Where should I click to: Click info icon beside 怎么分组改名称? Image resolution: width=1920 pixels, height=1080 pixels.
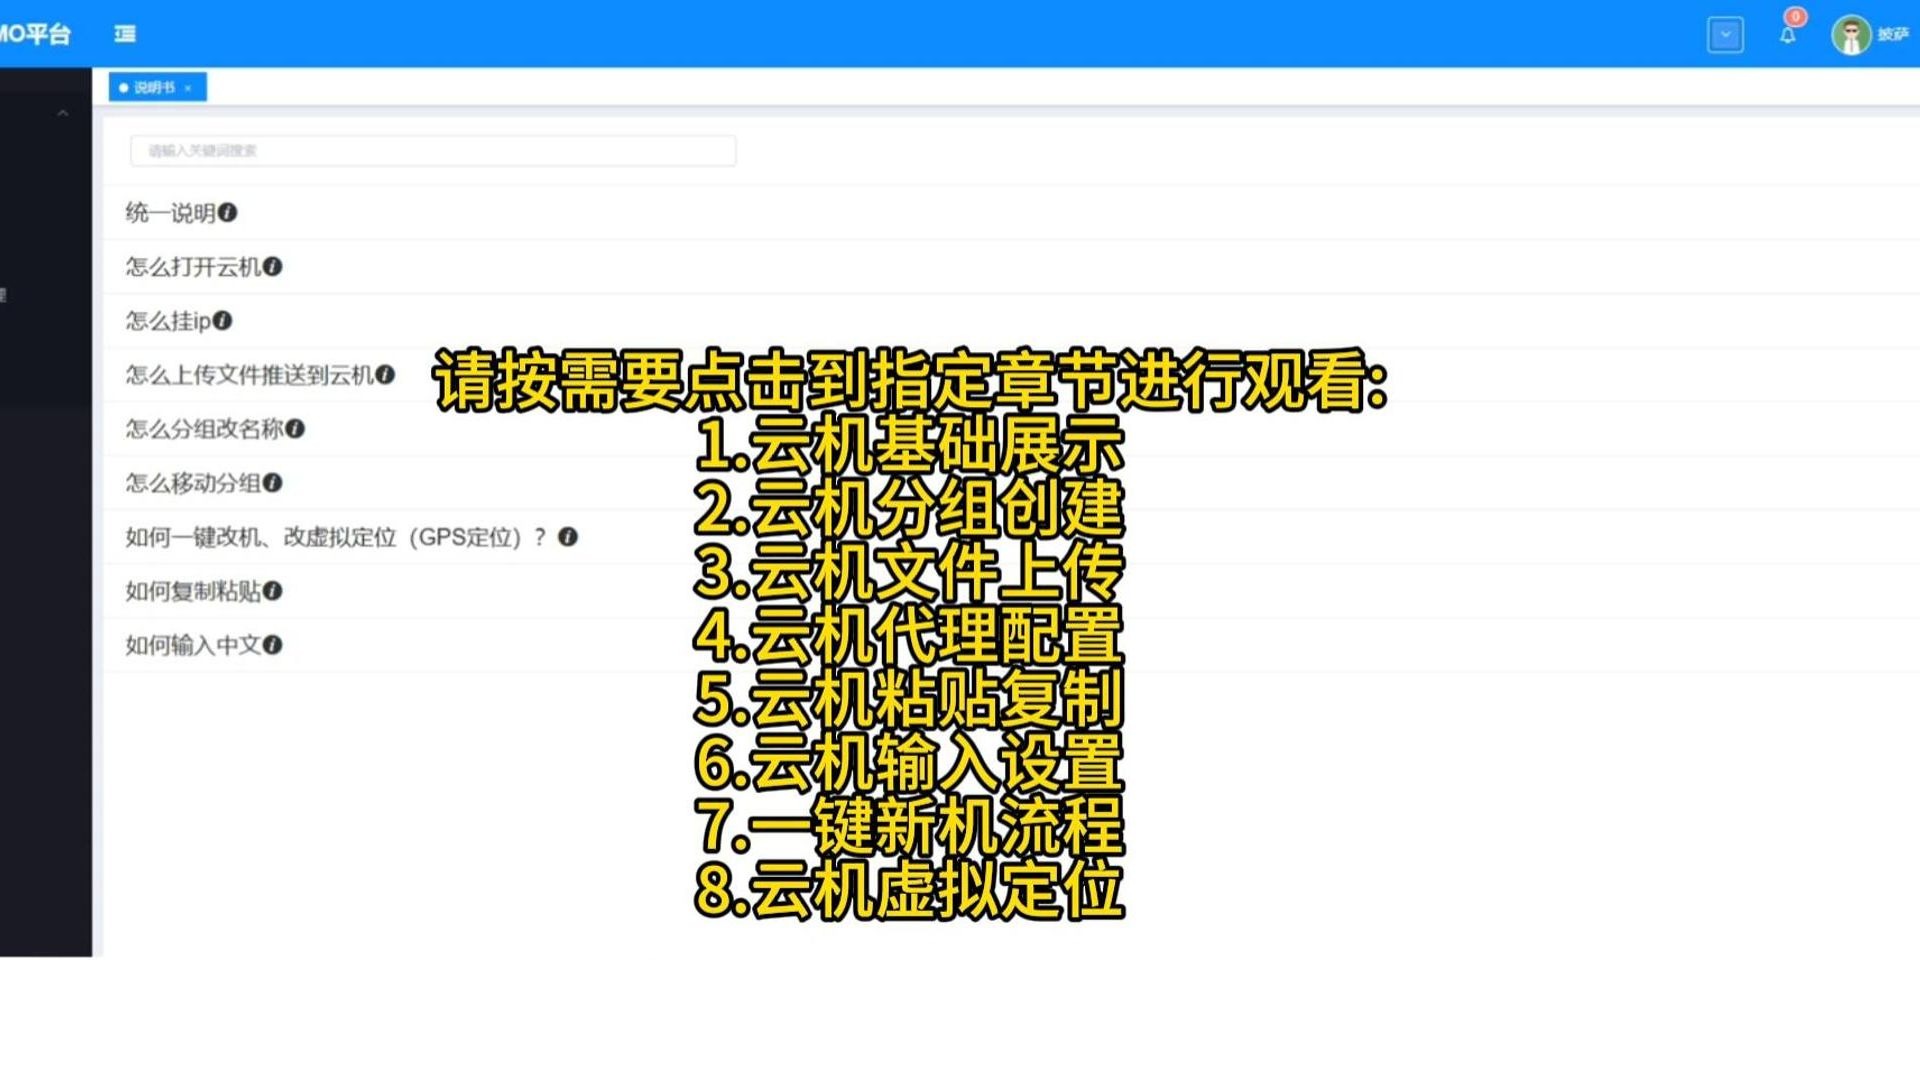(295, 429)
